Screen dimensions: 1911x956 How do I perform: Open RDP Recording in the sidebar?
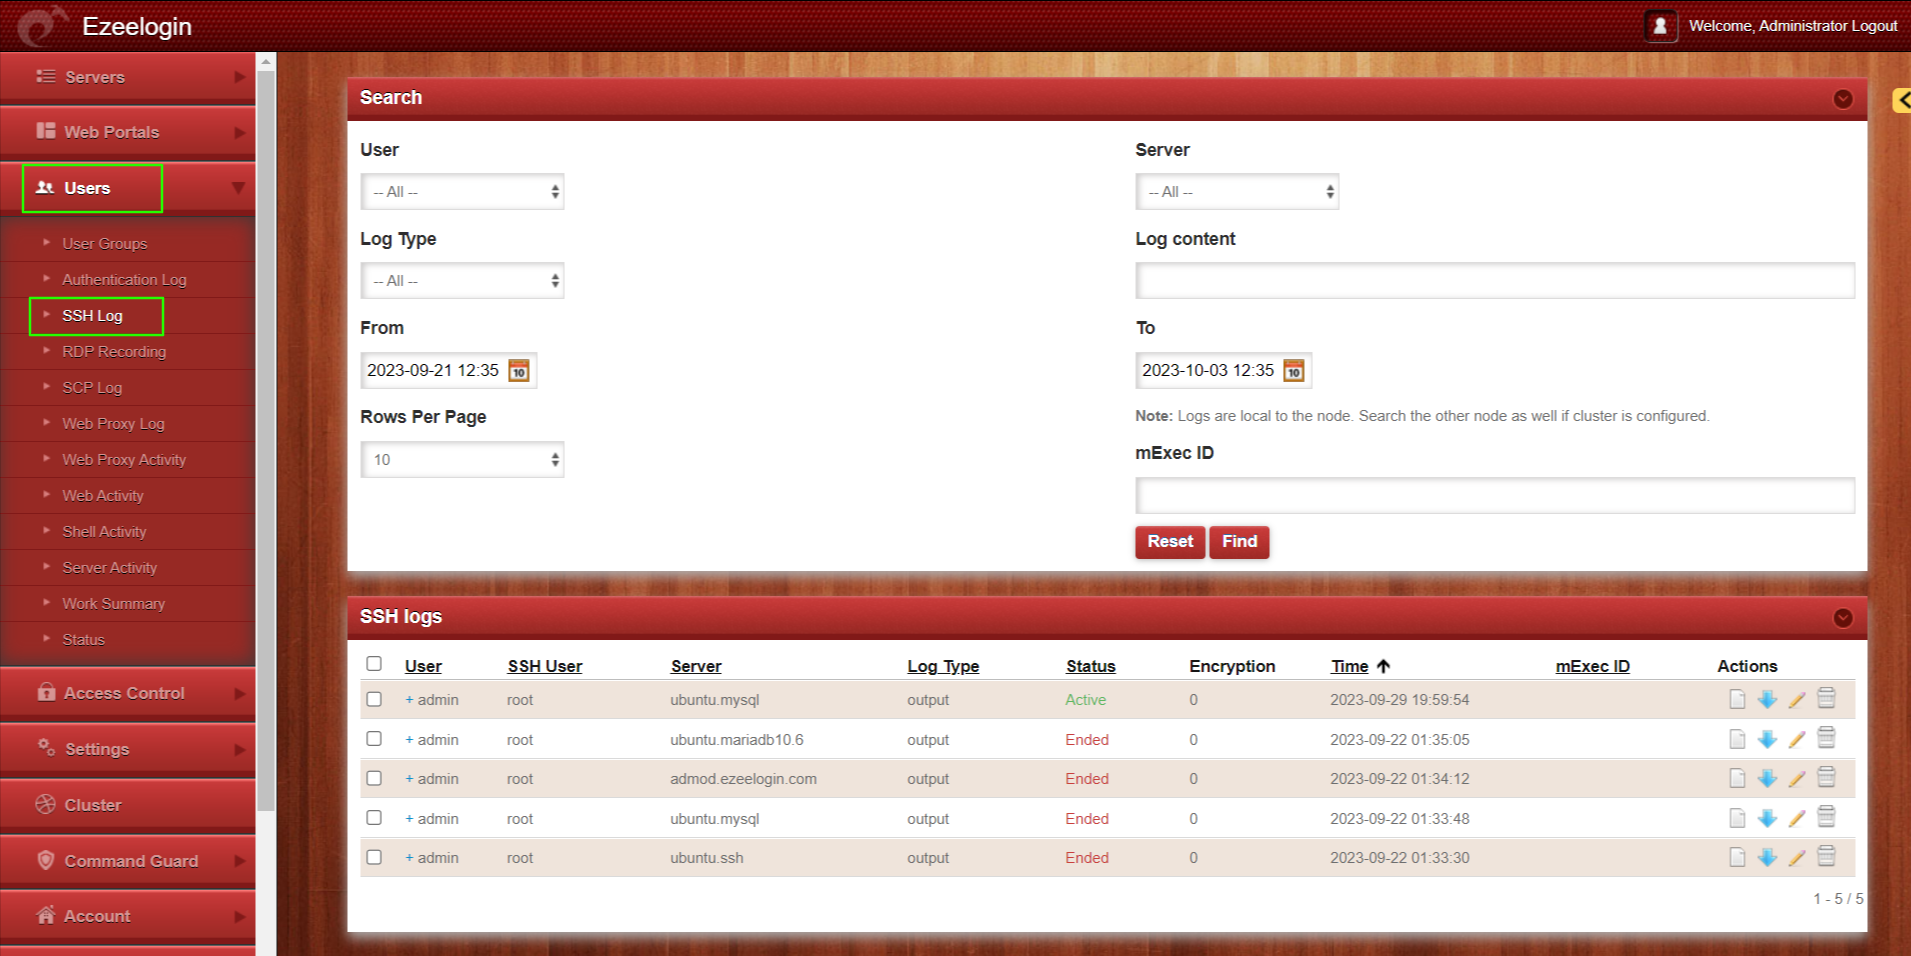(114, 351)
